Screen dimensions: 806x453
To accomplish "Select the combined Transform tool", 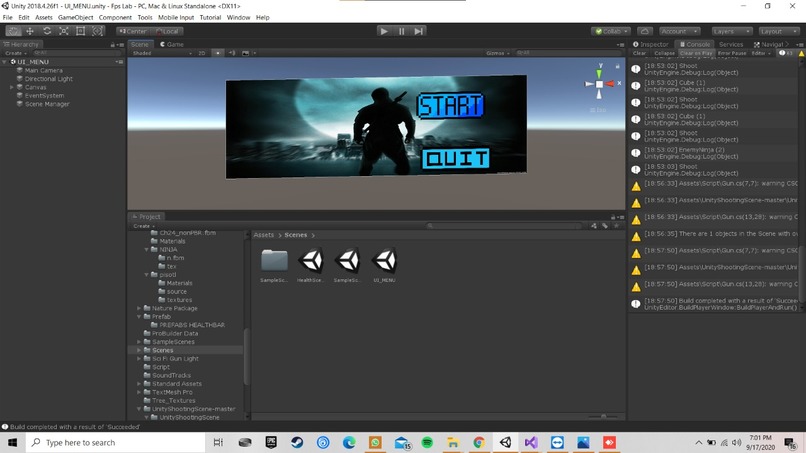I will [x=97, y=31].
